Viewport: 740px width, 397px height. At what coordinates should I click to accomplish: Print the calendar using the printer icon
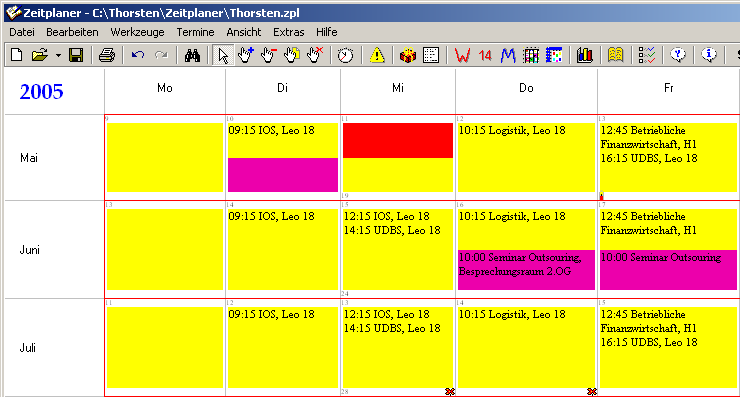tap(107, 55)
